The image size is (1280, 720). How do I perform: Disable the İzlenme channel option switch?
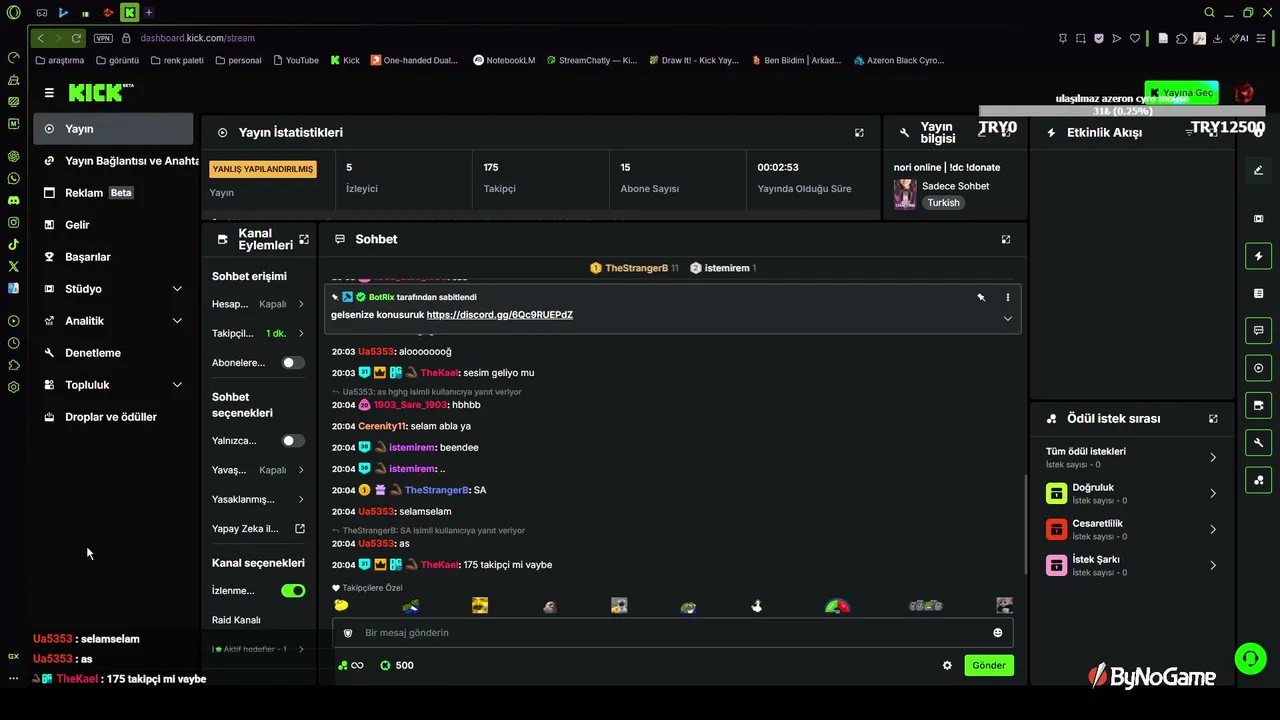[x=293, y=591]
